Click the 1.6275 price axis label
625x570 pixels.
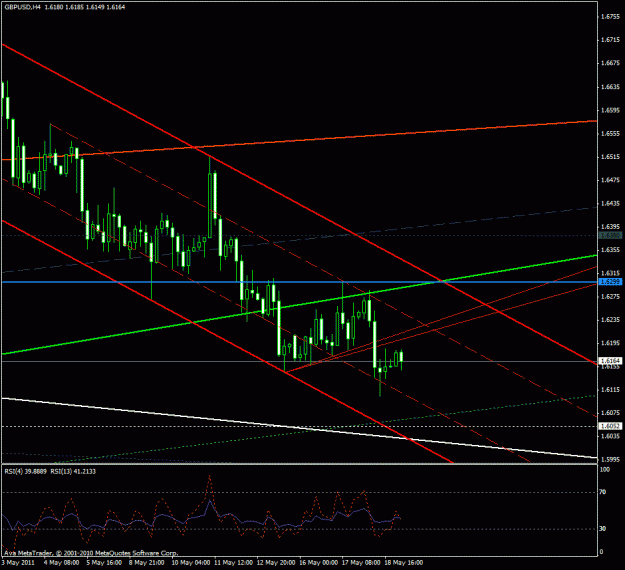click(x=610, y=297)
